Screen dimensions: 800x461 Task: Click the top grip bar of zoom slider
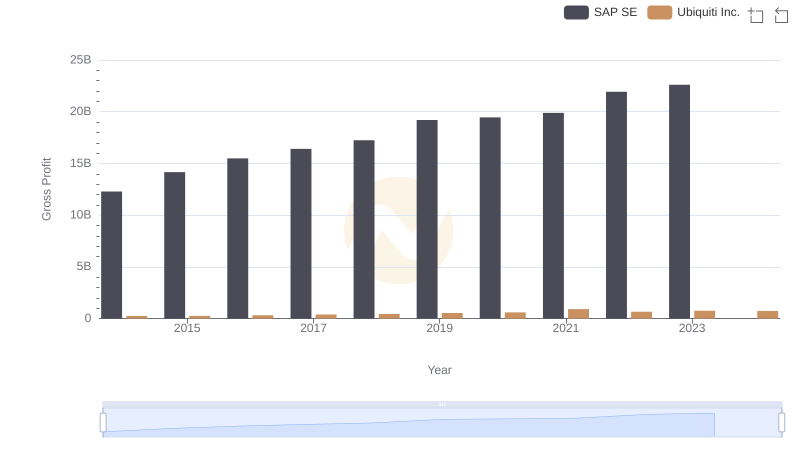(442, 404)
